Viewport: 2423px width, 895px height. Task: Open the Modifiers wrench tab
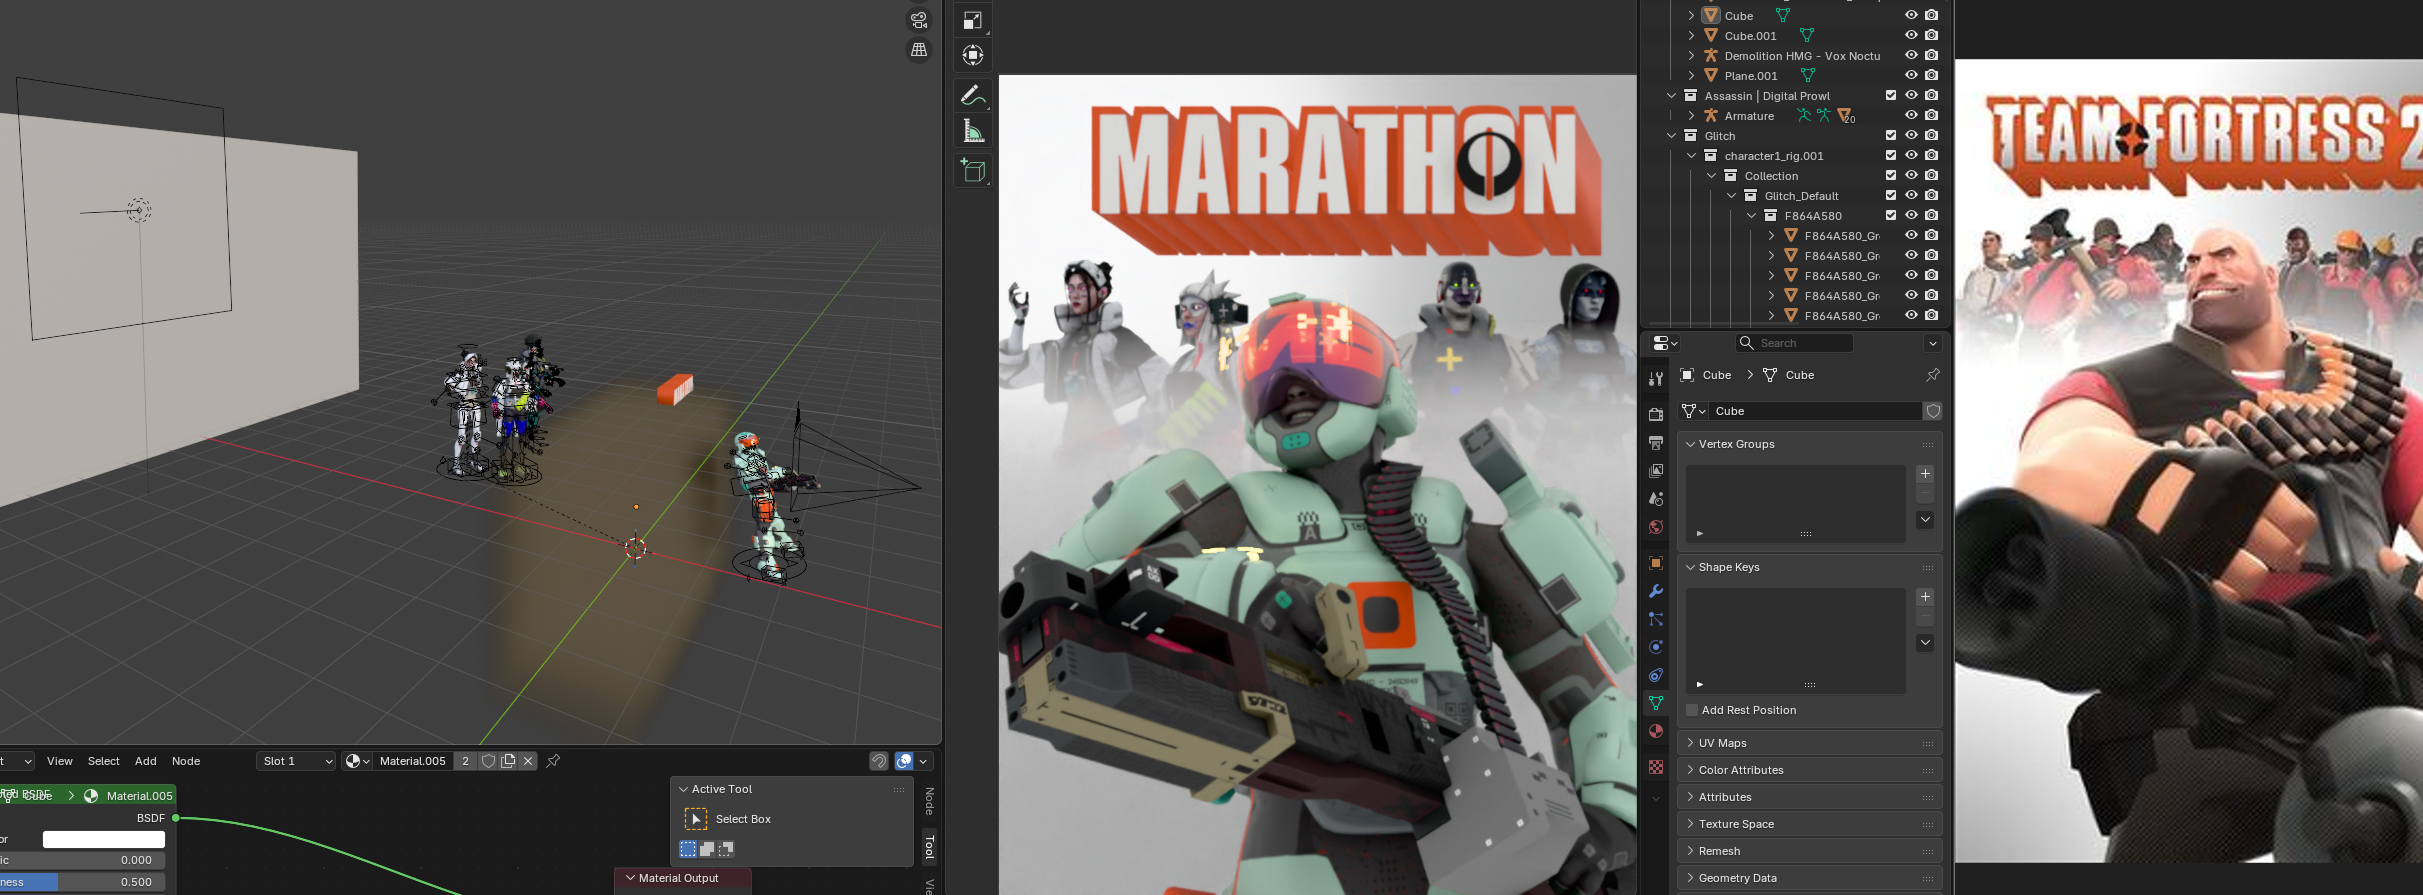(x=1656, y=591)
